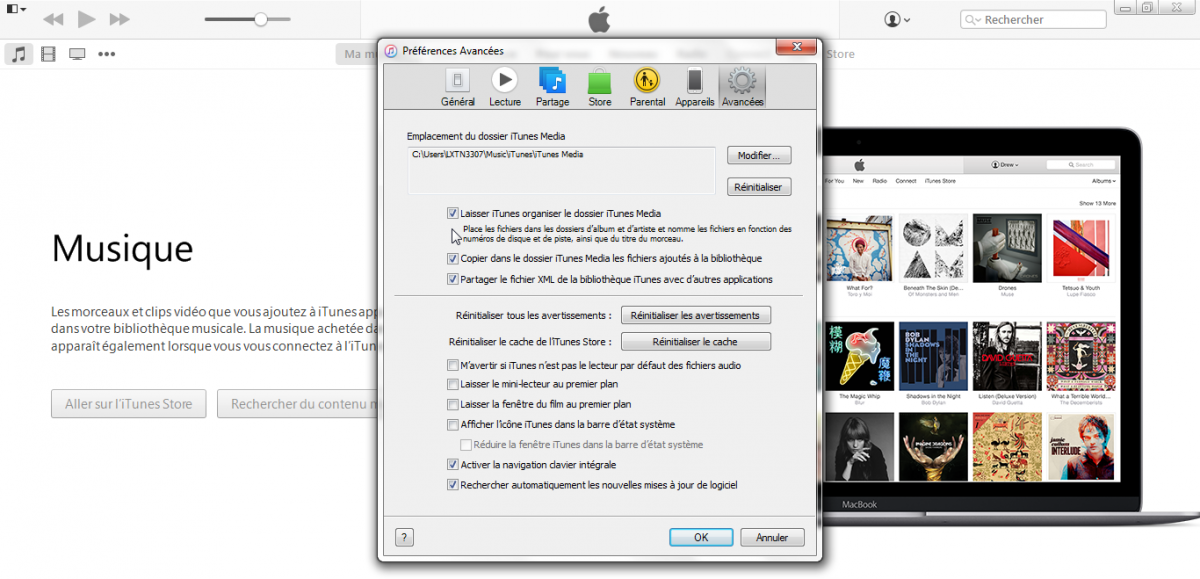Click the play button in iTunes toolbar

87,19
